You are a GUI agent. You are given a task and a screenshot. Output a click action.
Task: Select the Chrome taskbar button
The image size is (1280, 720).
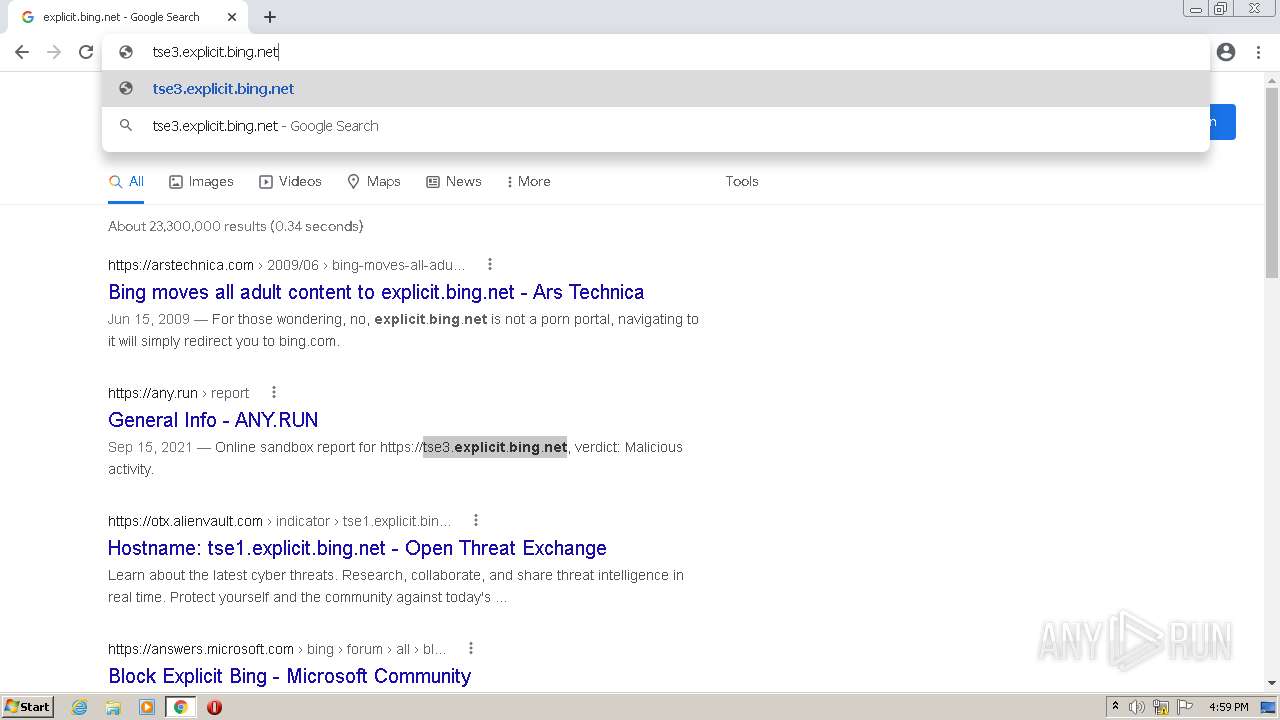(180, 707)
